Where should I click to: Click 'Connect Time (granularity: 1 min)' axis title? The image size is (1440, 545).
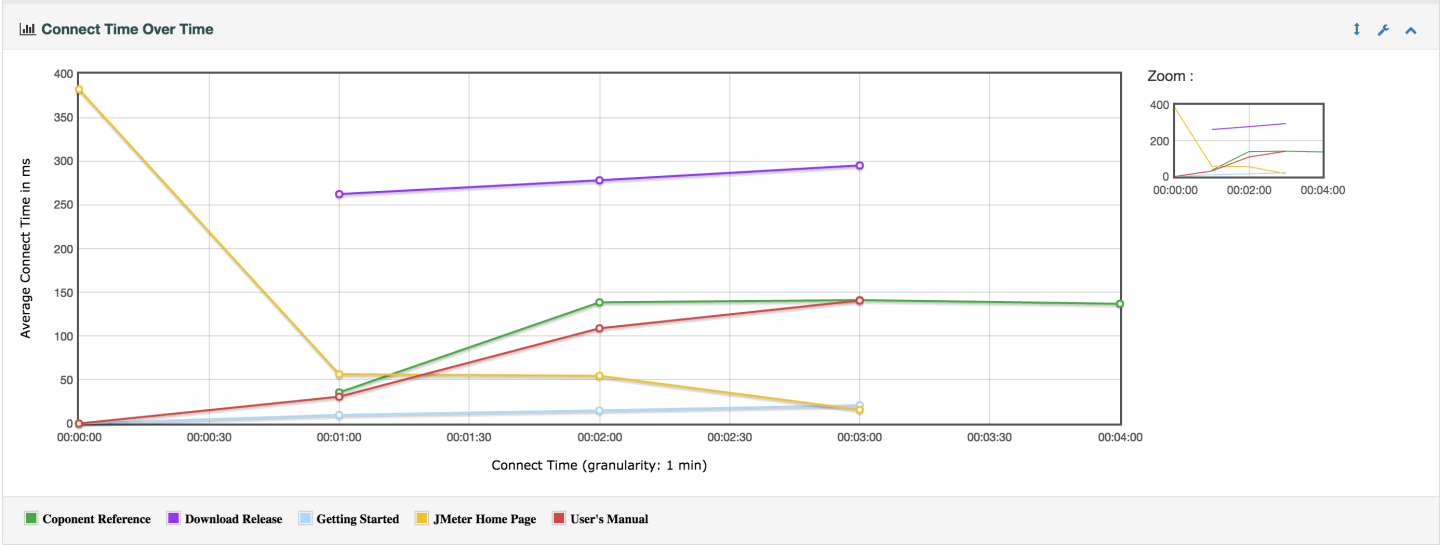click(600, 465)
